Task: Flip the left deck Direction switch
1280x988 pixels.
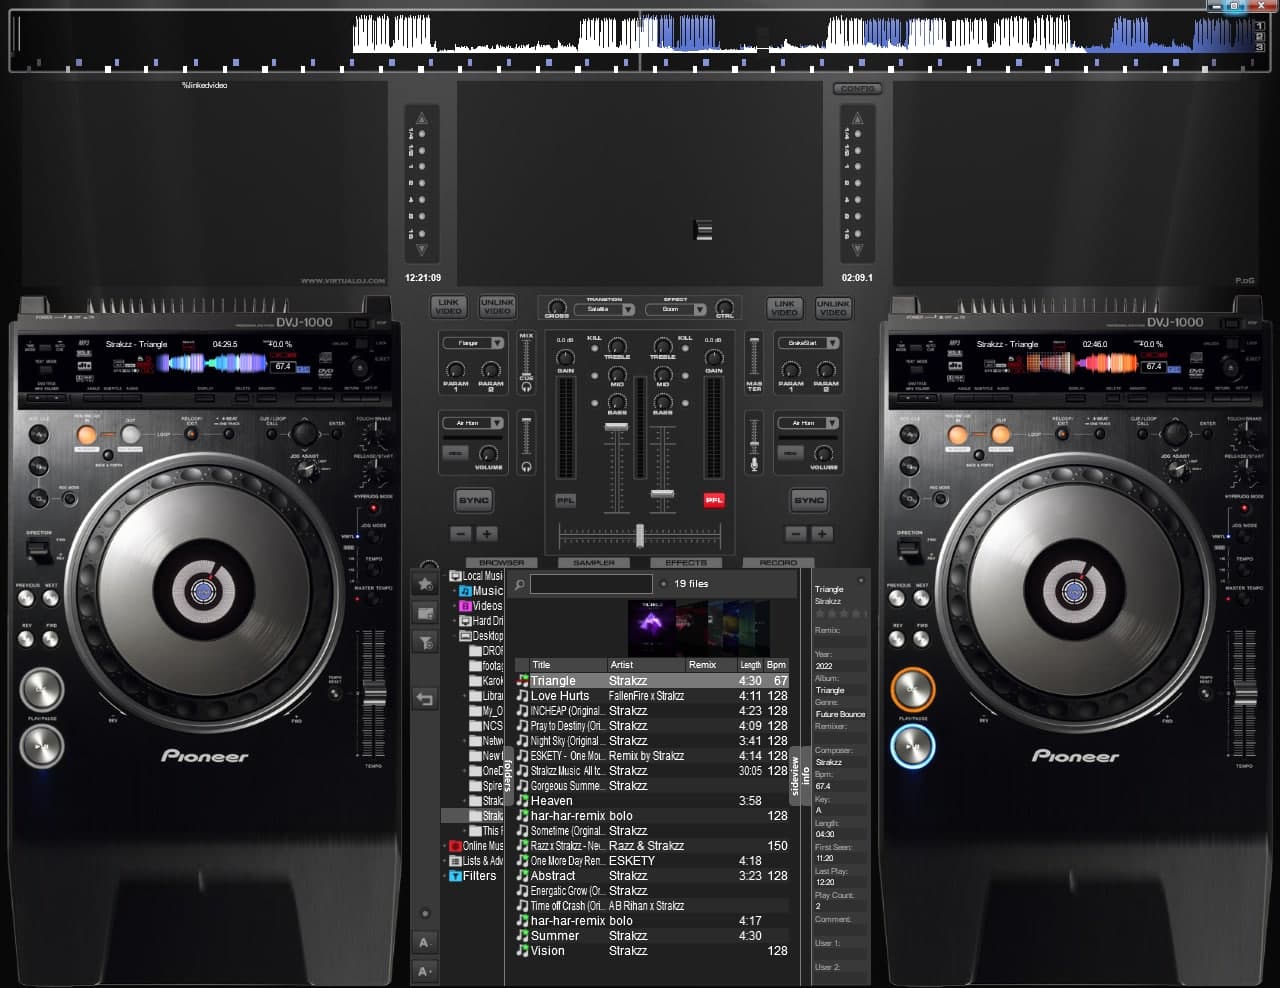Action: point(38,551)
